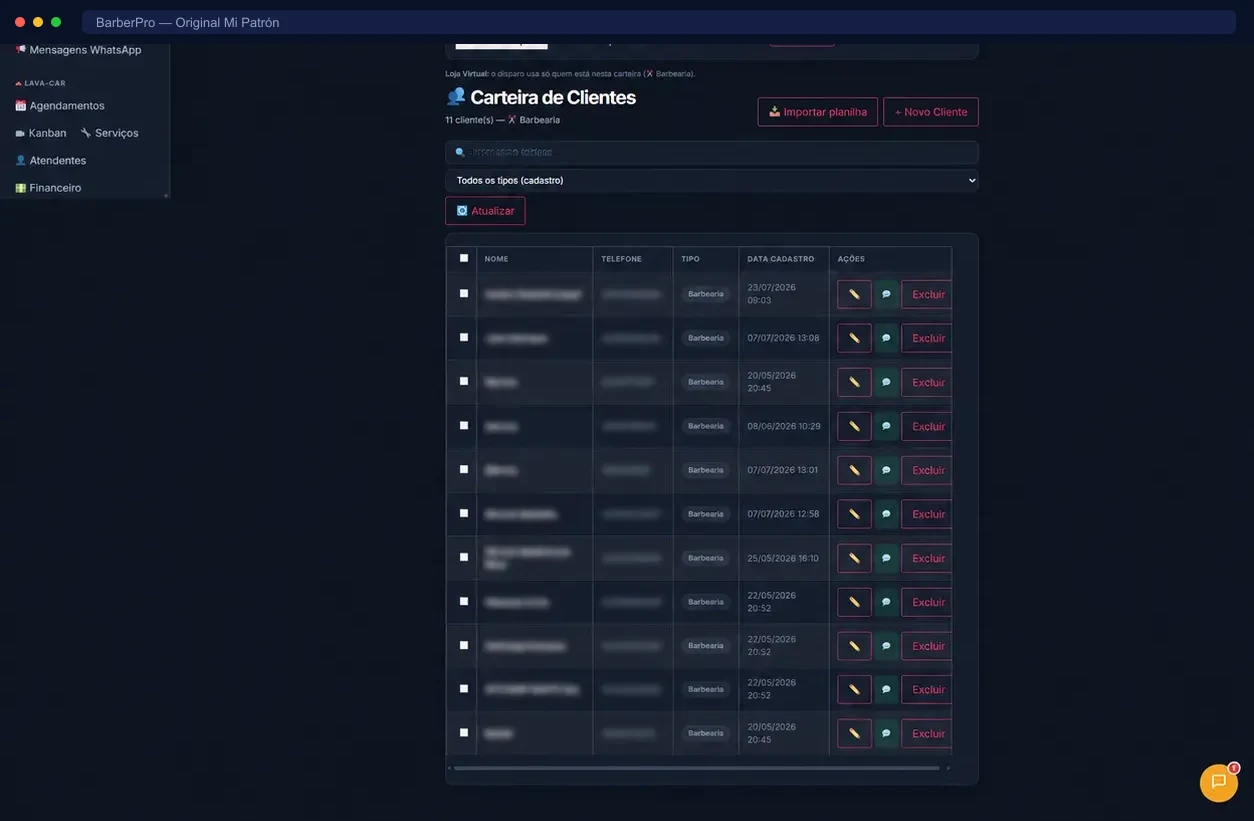The width and height of the screenshot is (1254, 821).
Task: Open the chat message icon for the 07/07/2026 13:08 client
Action: pos(886,338)
